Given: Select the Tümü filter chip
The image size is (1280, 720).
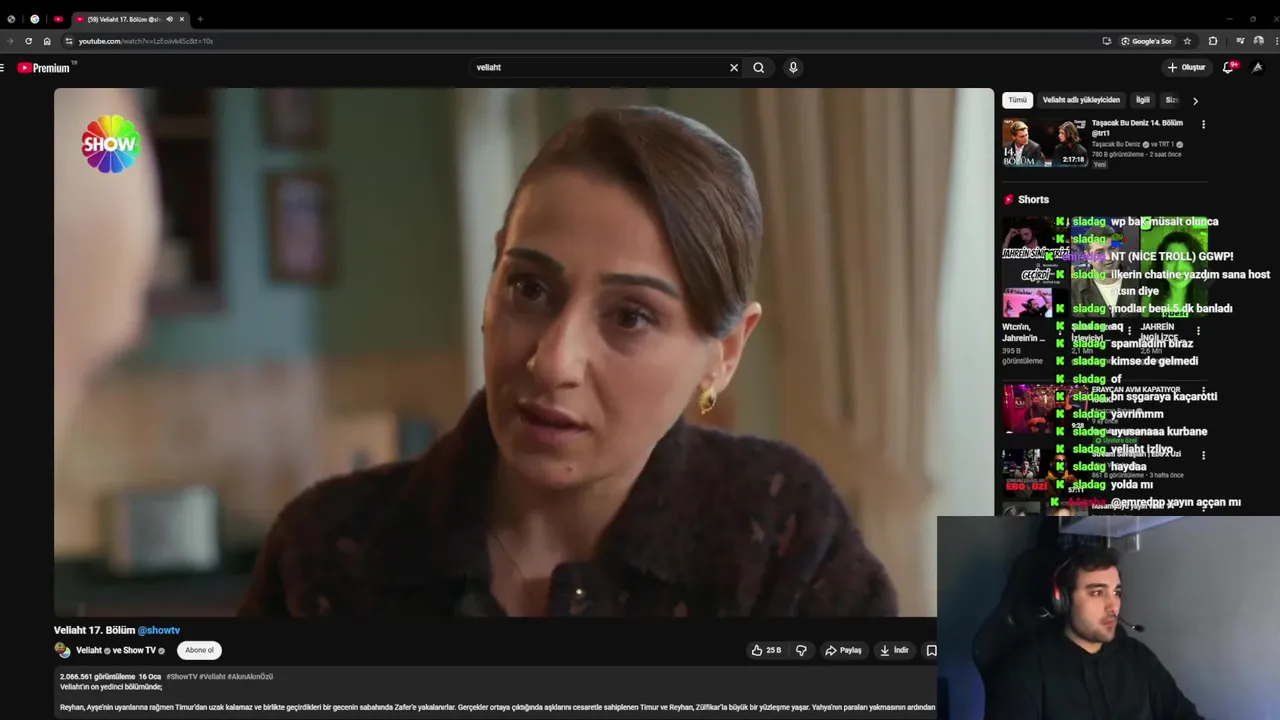Looking at the screenshot, I should (1017, 100).
